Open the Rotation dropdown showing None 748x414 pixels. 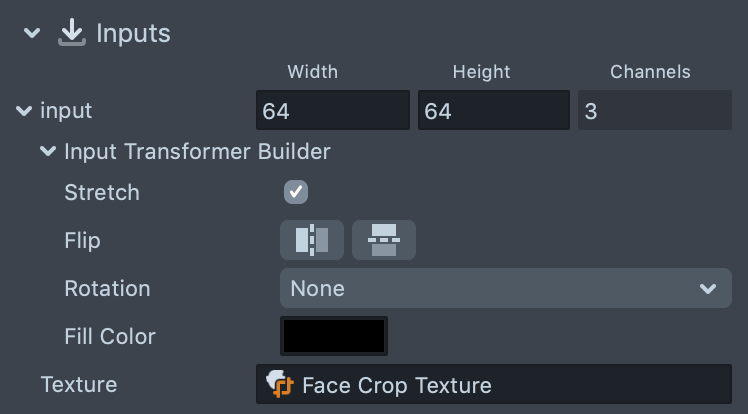498,289
